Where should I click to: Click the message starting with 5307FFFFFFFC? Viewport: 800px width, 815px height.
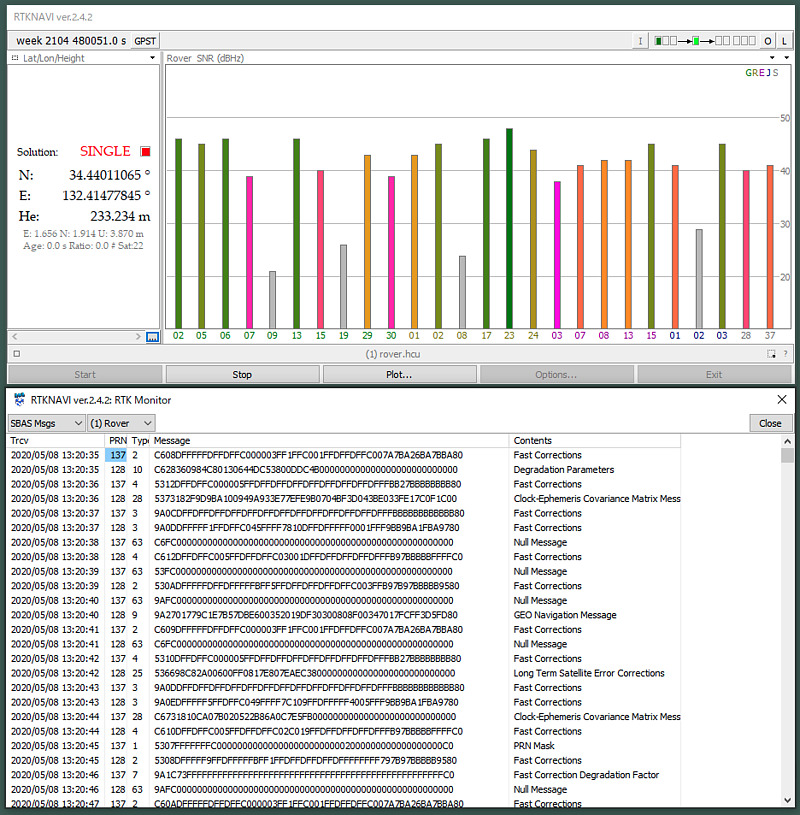pyautogui.click(x=304, y=746)
